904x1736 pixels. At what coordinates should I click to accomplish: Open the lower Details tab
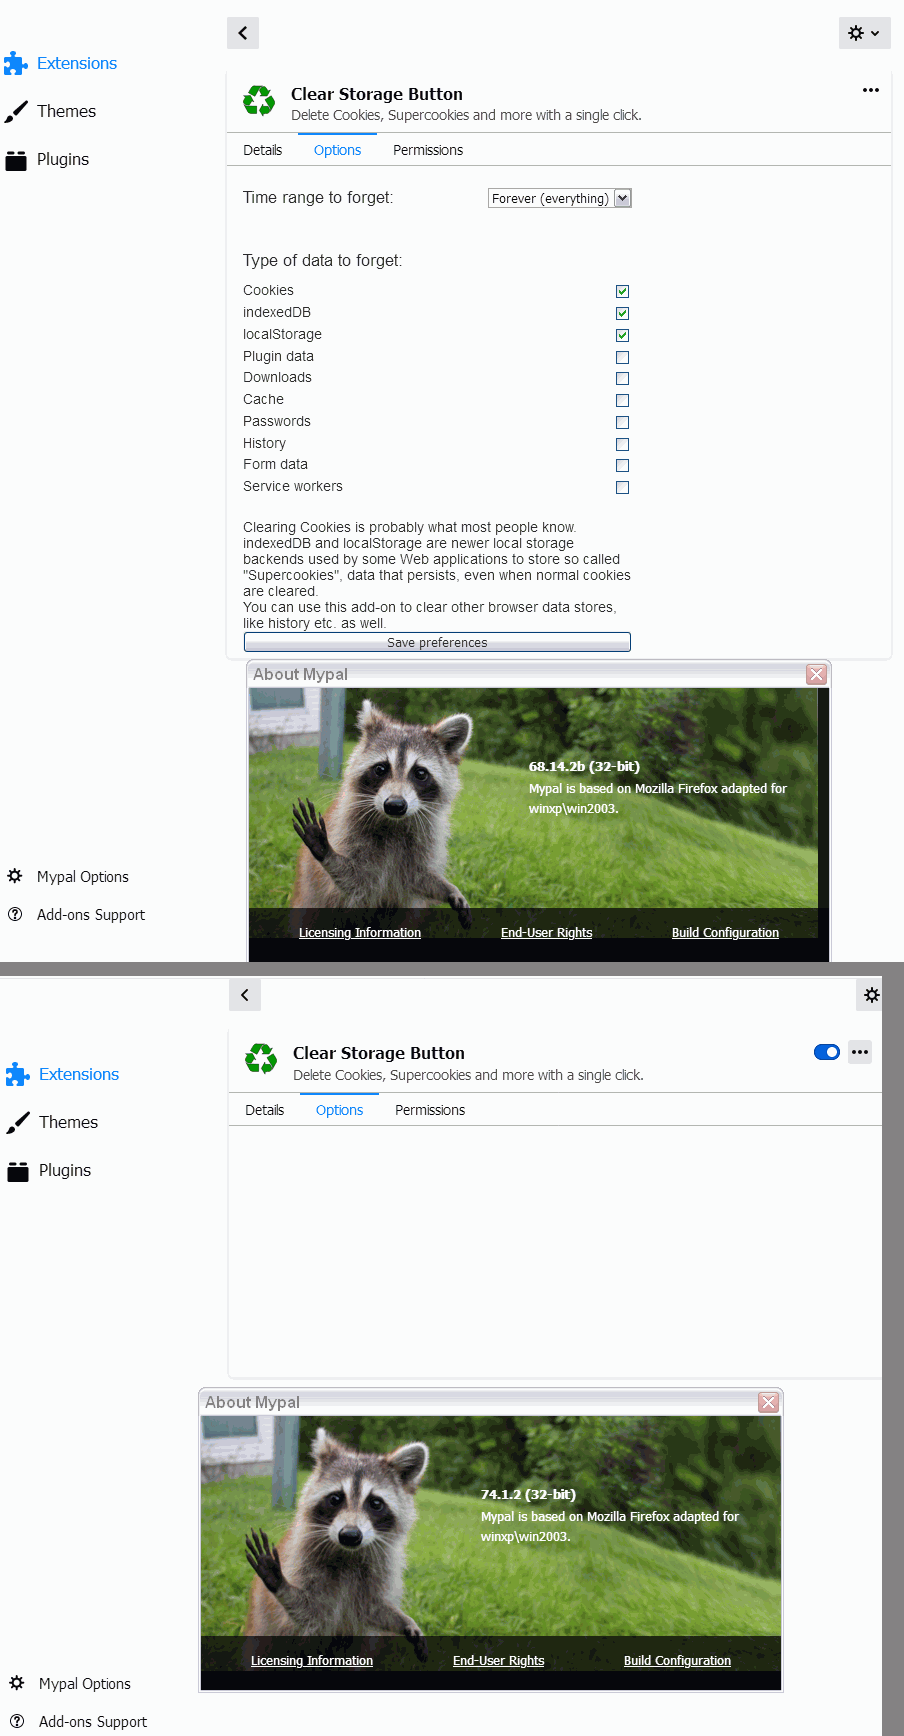click(264, 1110)
